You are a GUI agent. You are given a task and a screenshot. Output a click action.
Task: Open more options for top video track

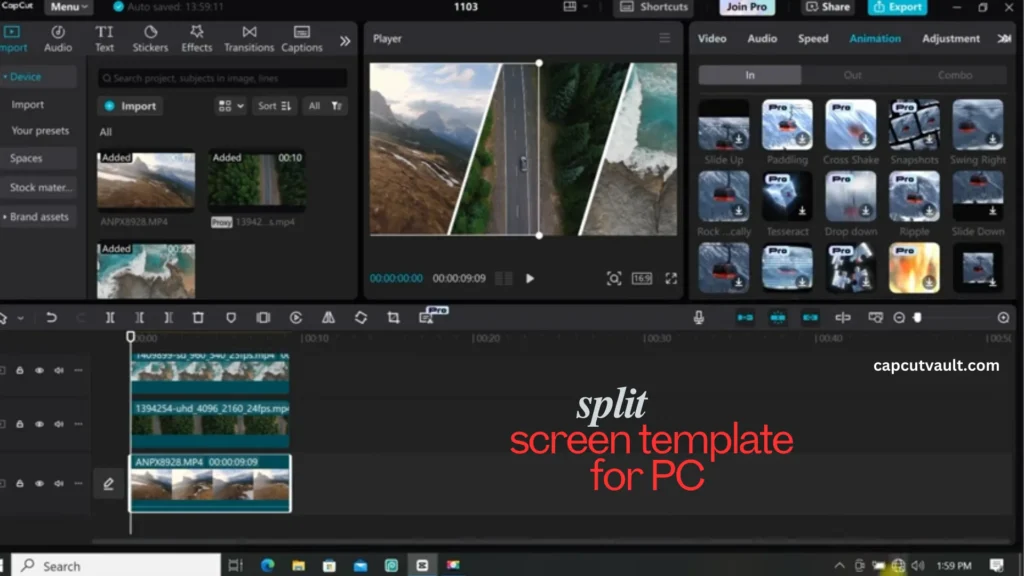78,370
